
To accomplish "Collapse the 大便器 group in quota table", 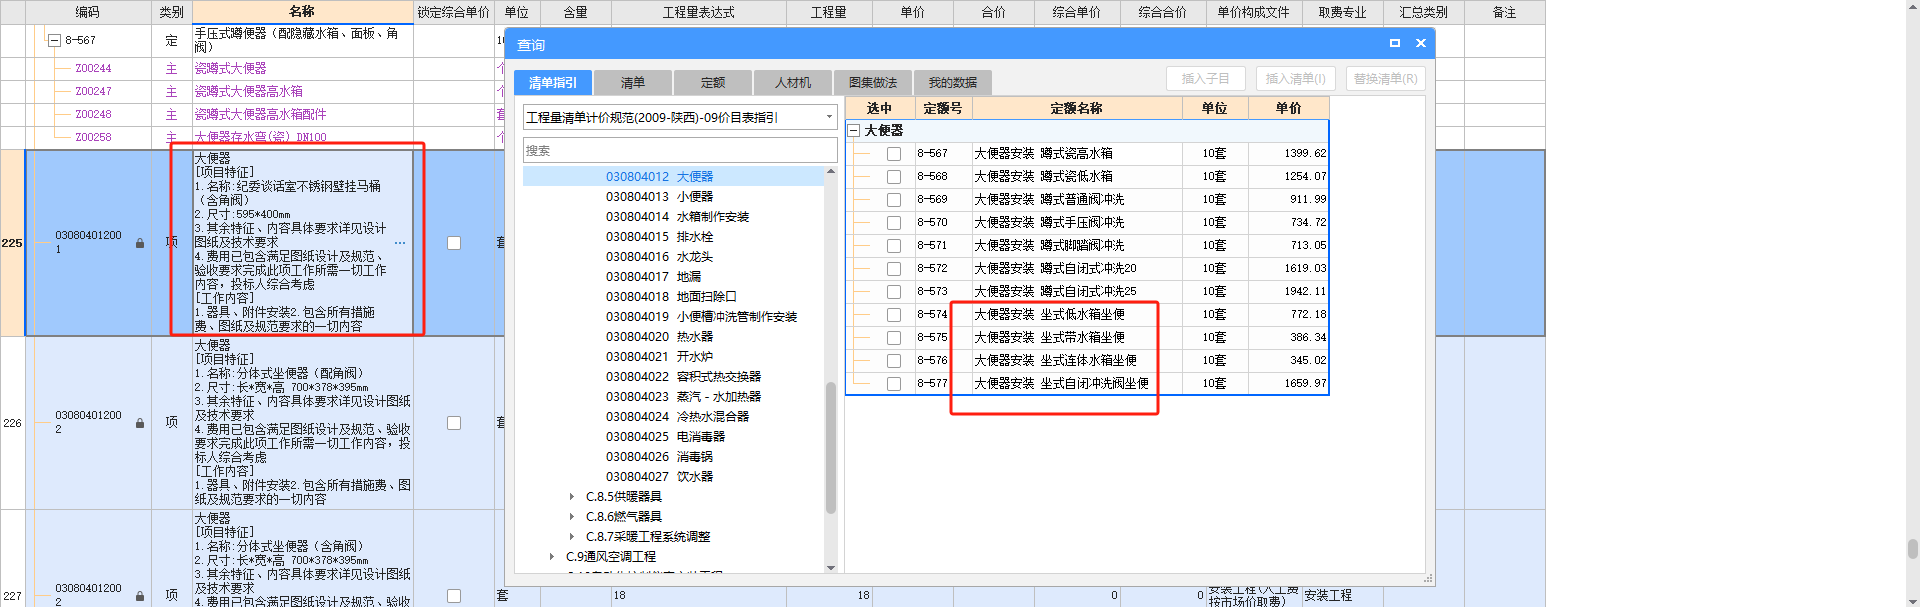I will (854, 131).
